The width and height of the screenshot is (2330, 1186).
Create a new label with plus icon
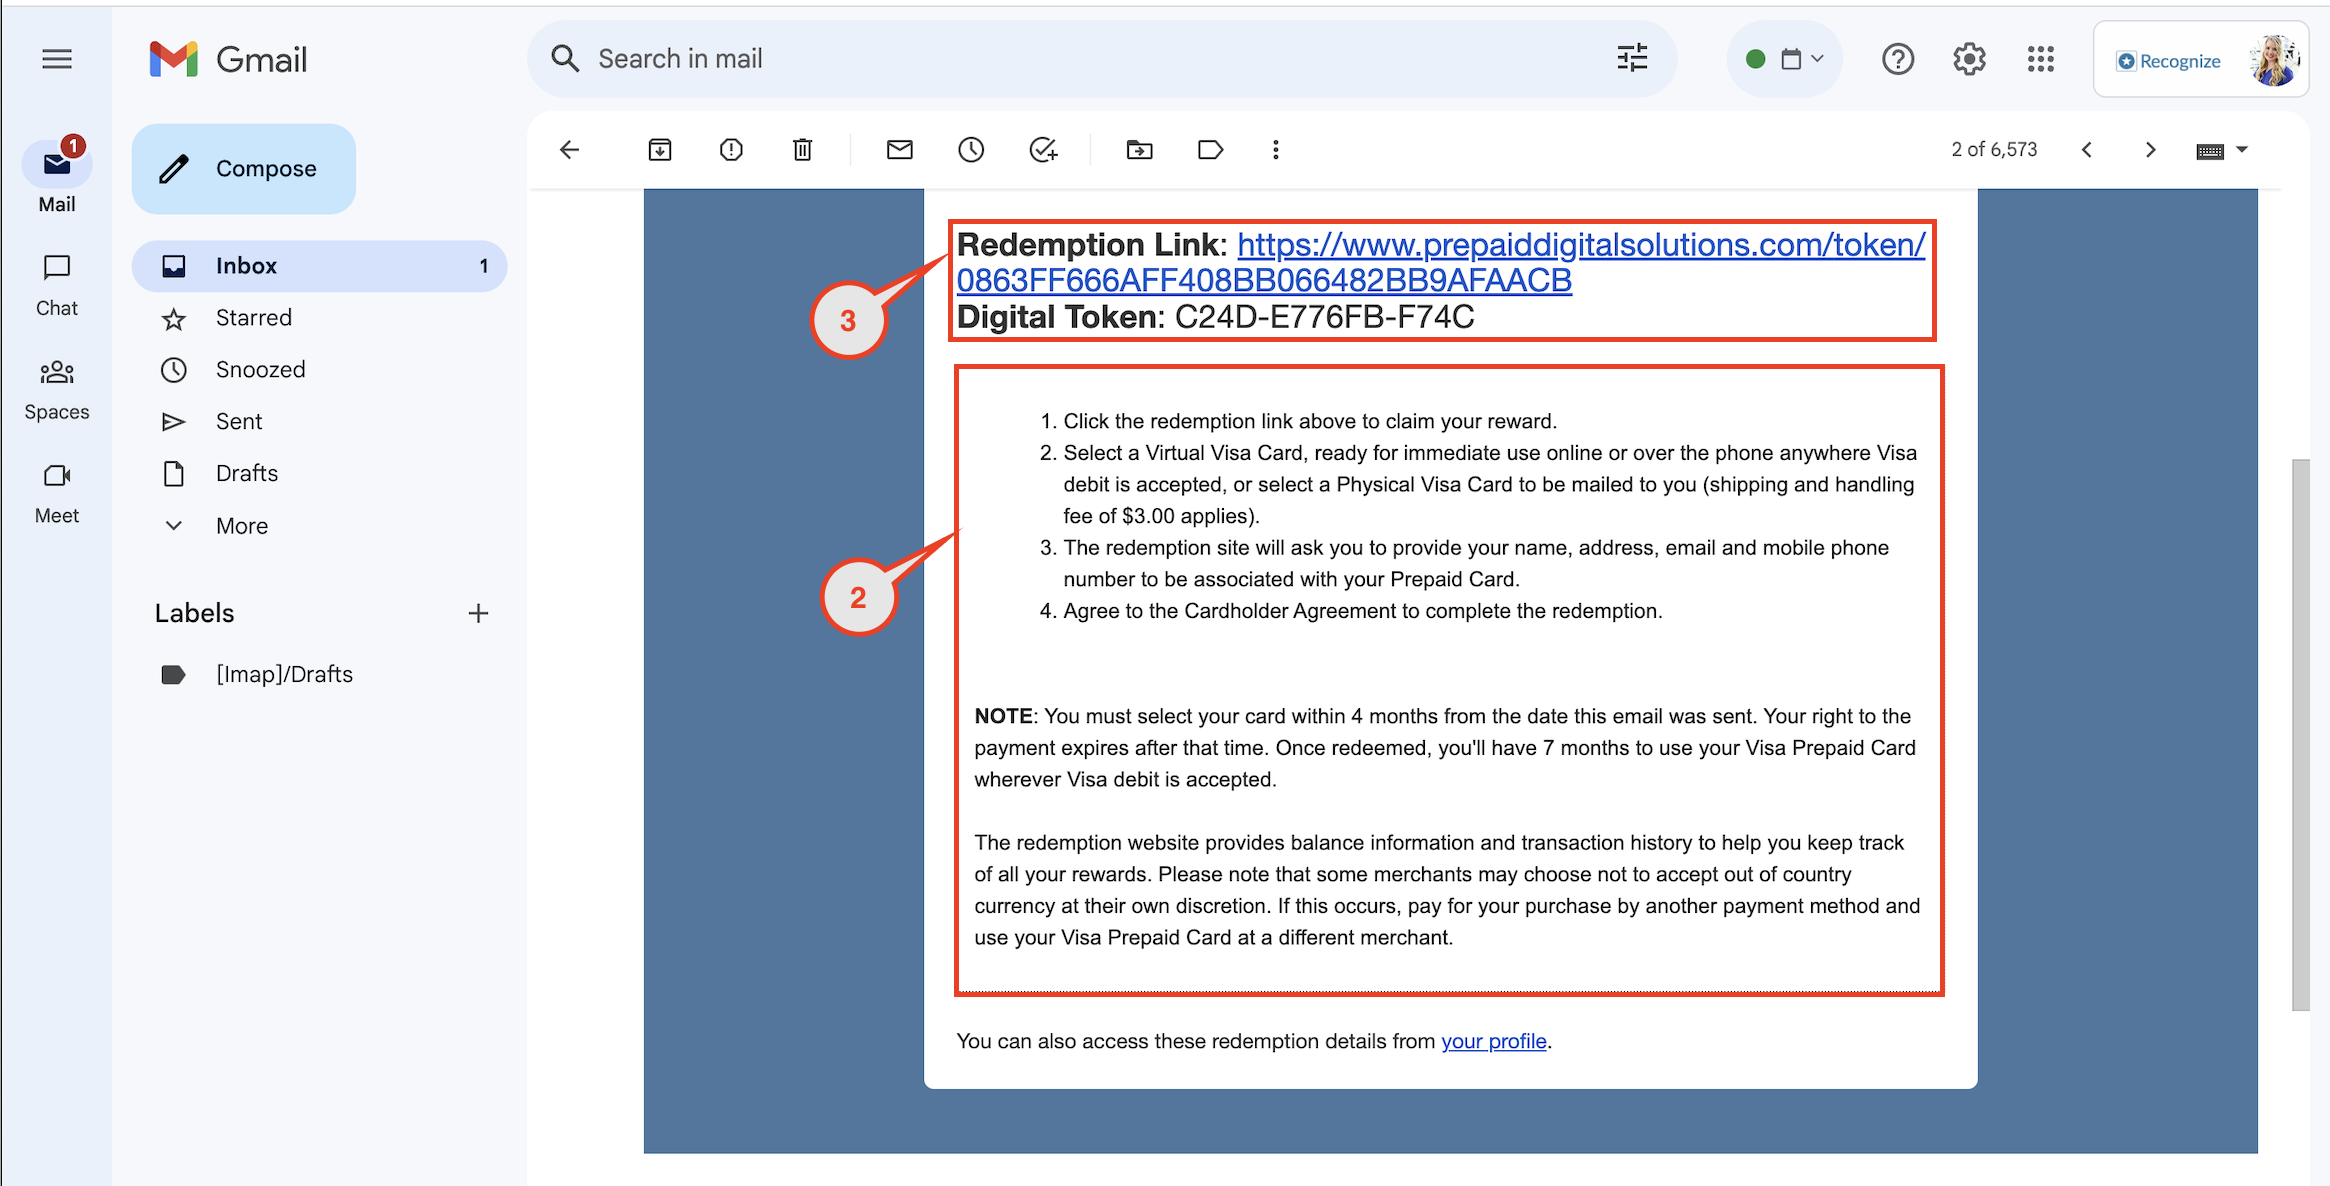[478, 613]
